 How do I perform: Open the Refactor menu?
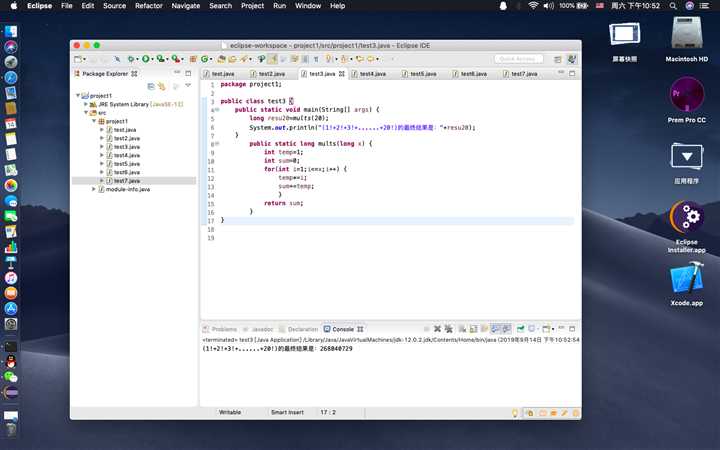pos(148,6)
